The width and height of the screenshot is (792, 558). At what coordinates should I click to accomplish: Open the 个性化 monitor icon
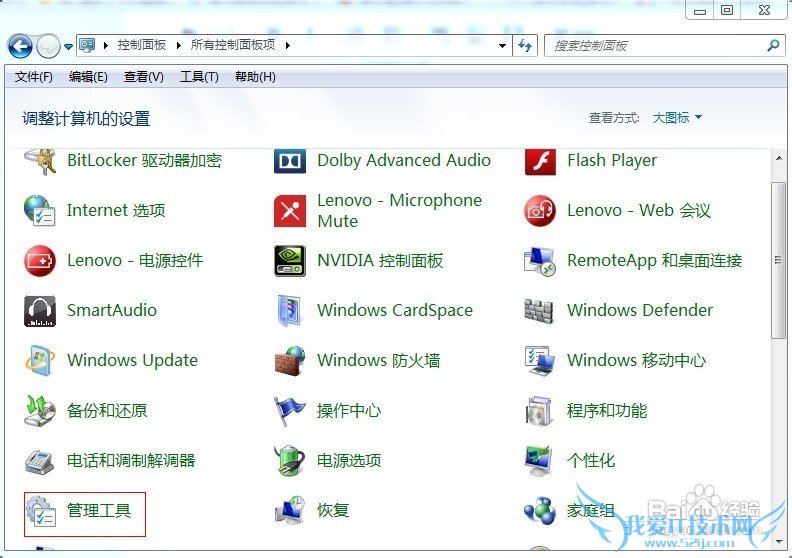point(539,461)
